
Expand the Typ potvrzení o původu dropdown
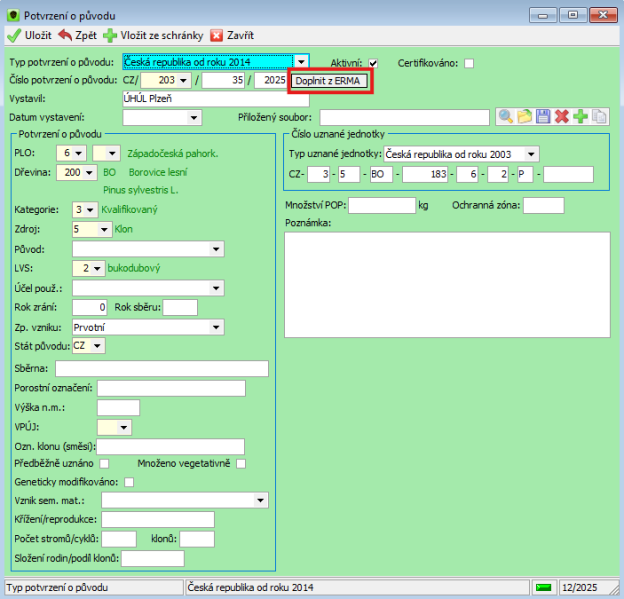pos(301,62)
